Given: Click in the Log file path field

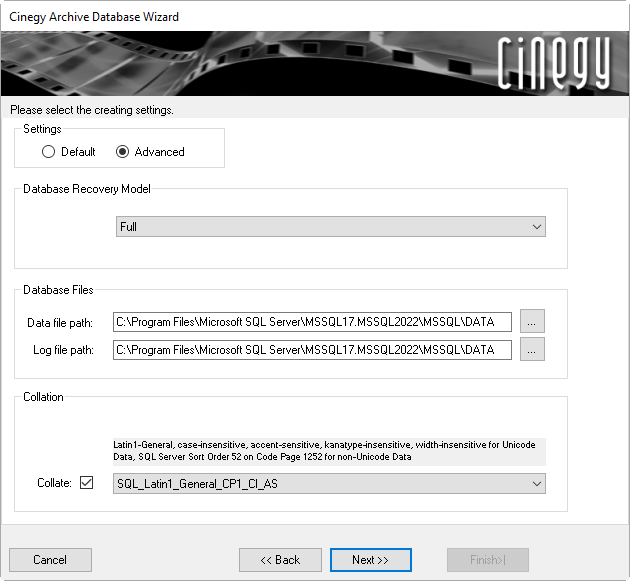Looking at the screenshot, I should 312,350.
